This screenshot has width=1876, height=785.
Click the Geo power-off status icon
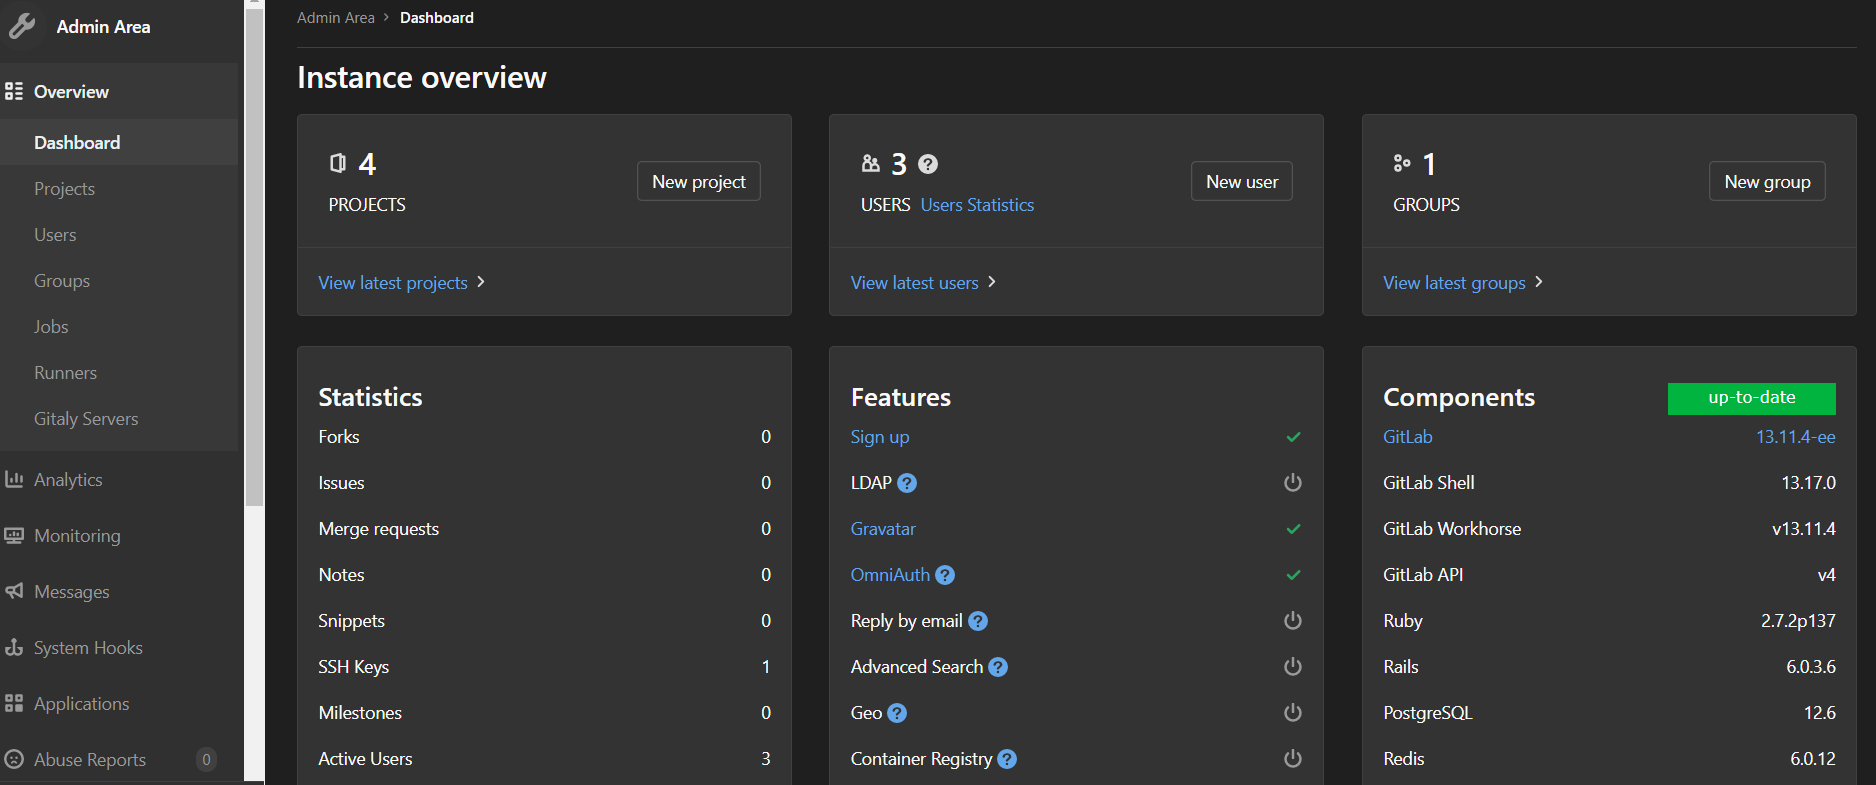pyautogui.click(x=1293, y=712)
